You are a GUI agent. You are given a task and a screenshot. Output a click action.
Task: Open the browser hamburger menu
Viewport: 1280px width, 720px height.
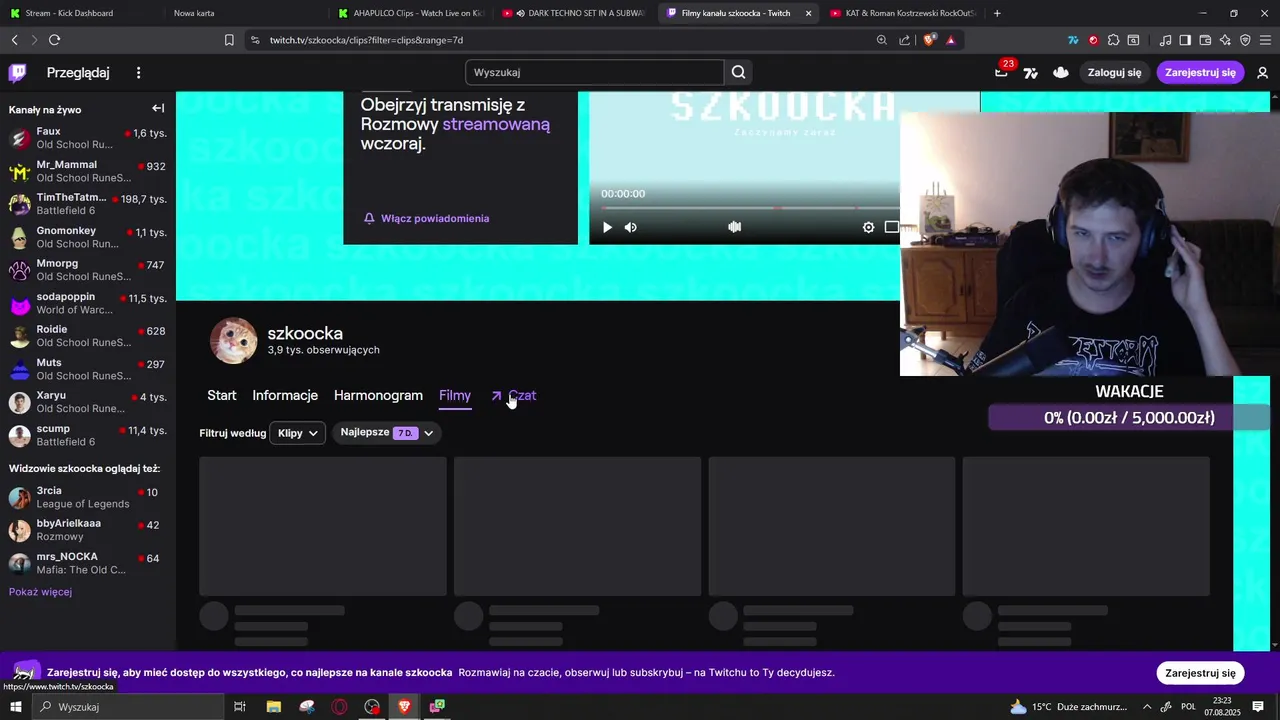point(1265,40)
